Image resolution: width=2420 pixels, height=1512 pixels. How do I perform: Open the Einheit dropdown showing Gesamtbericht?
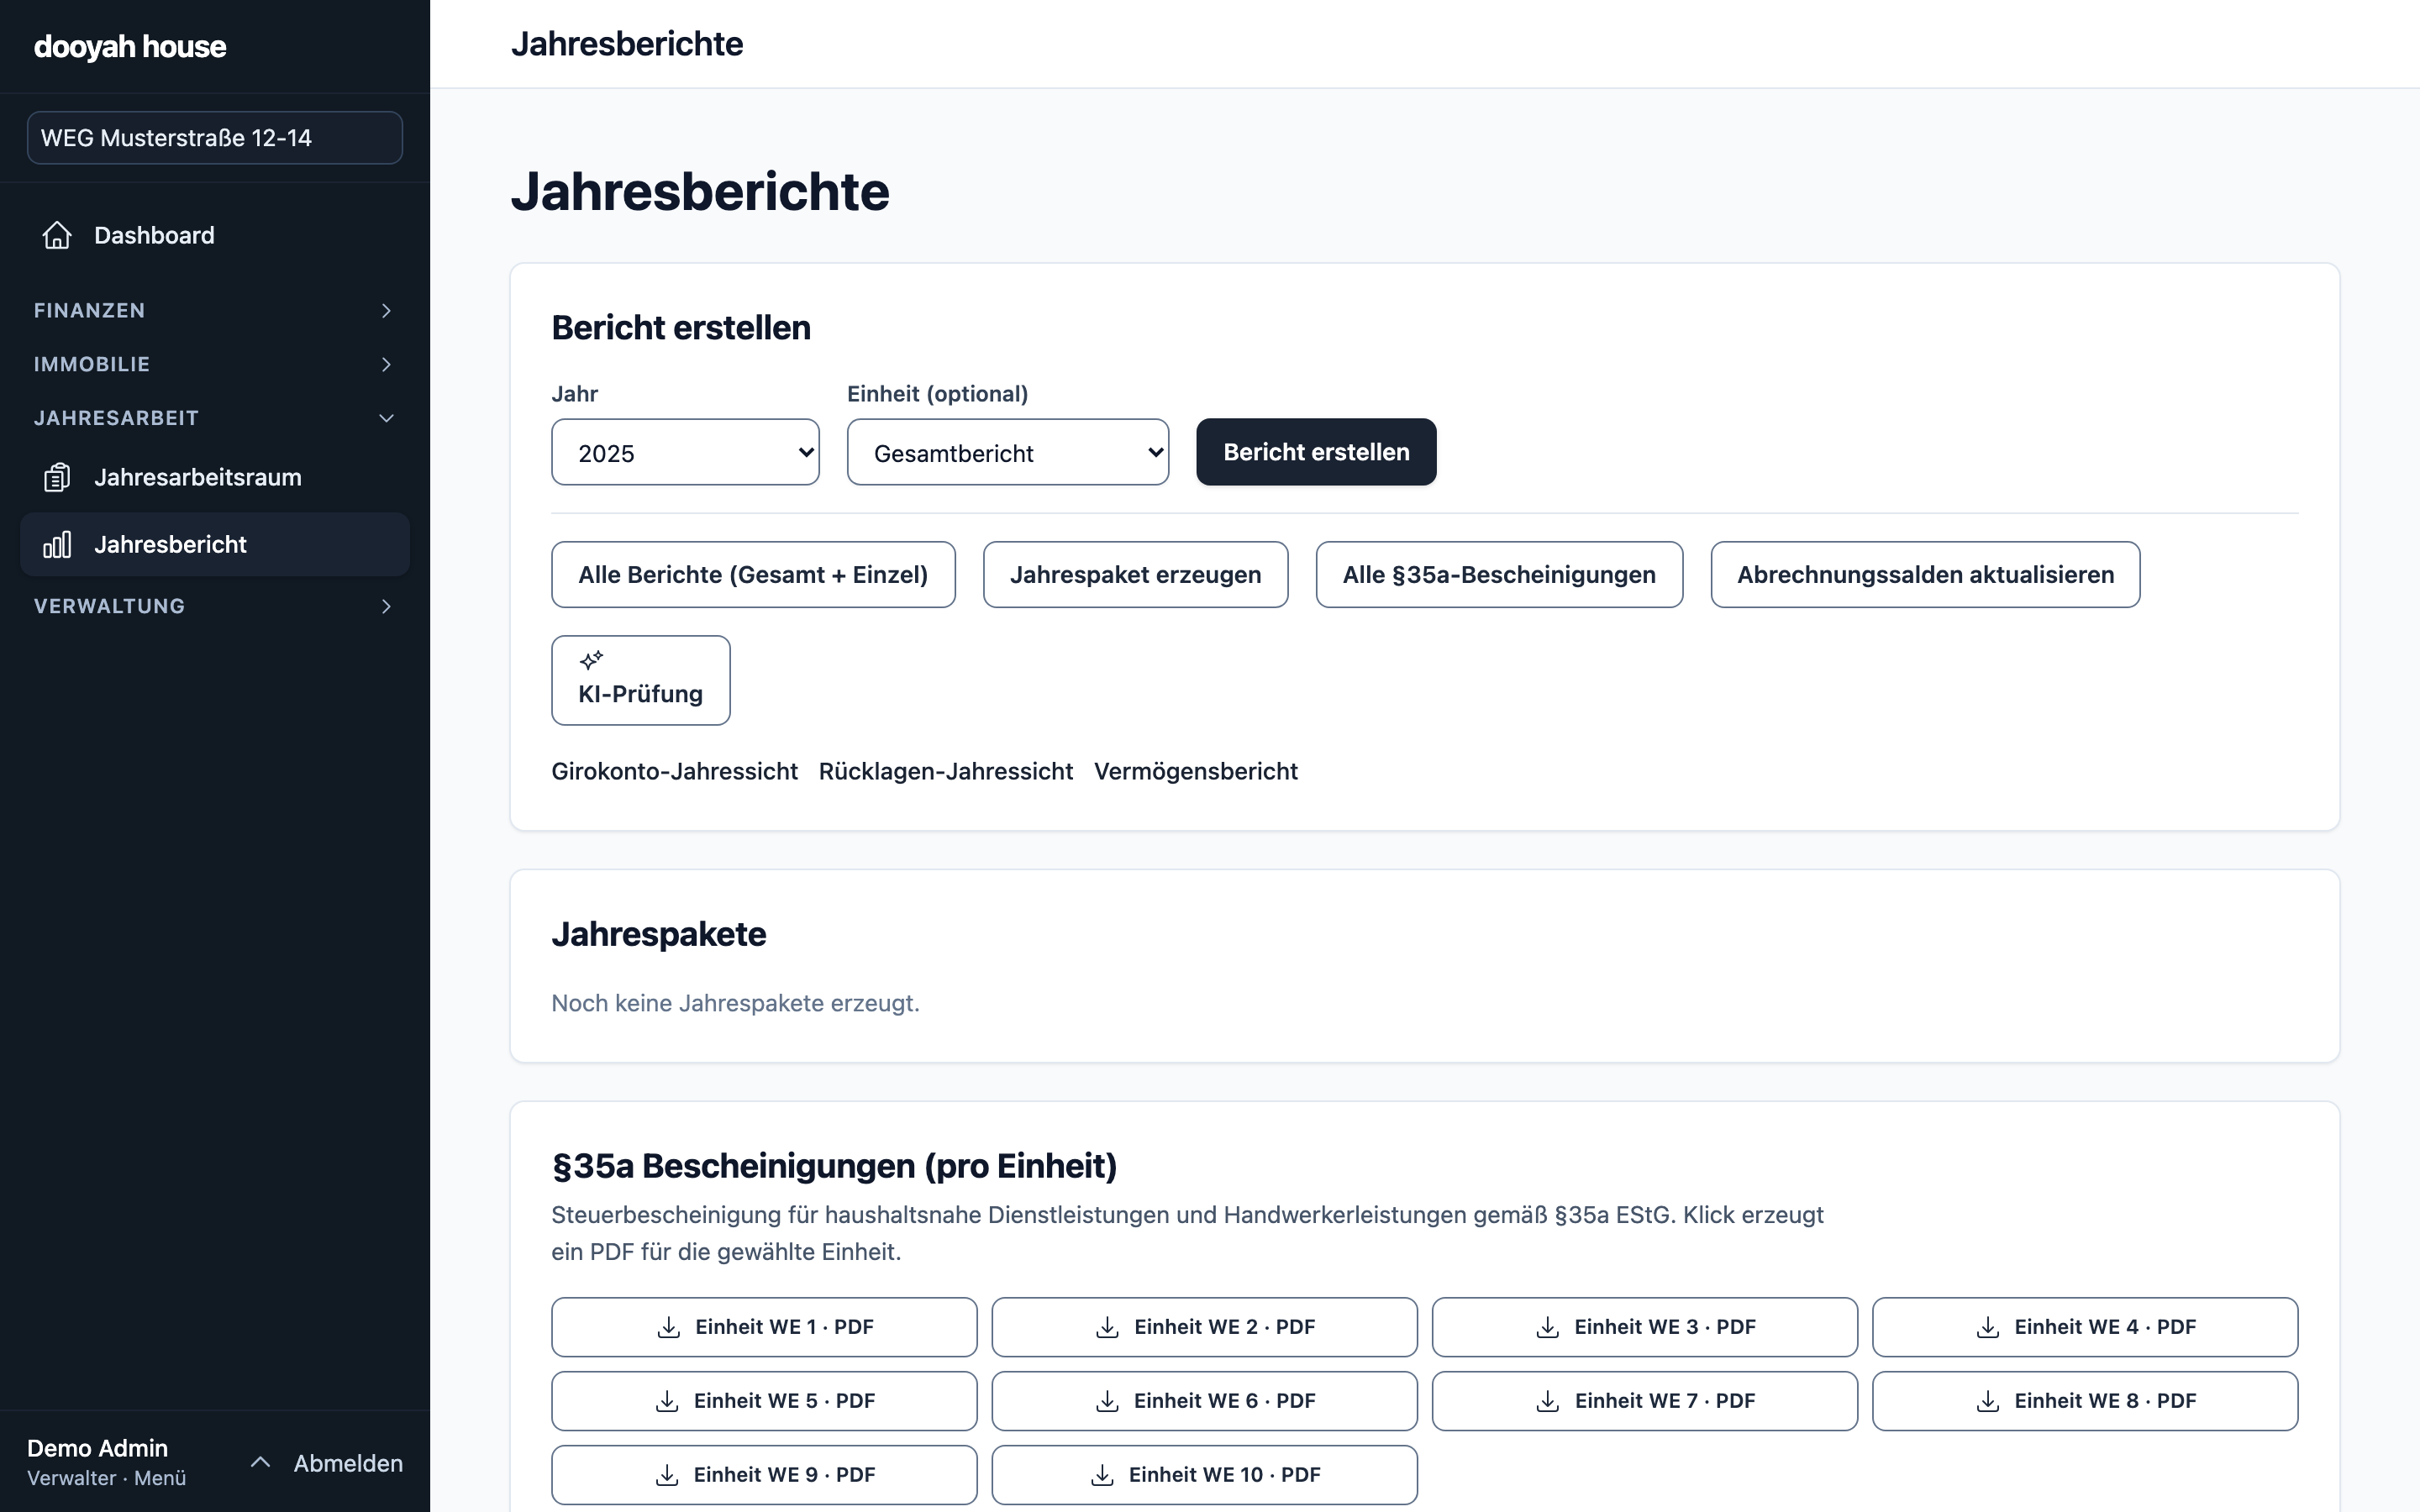1008,452
